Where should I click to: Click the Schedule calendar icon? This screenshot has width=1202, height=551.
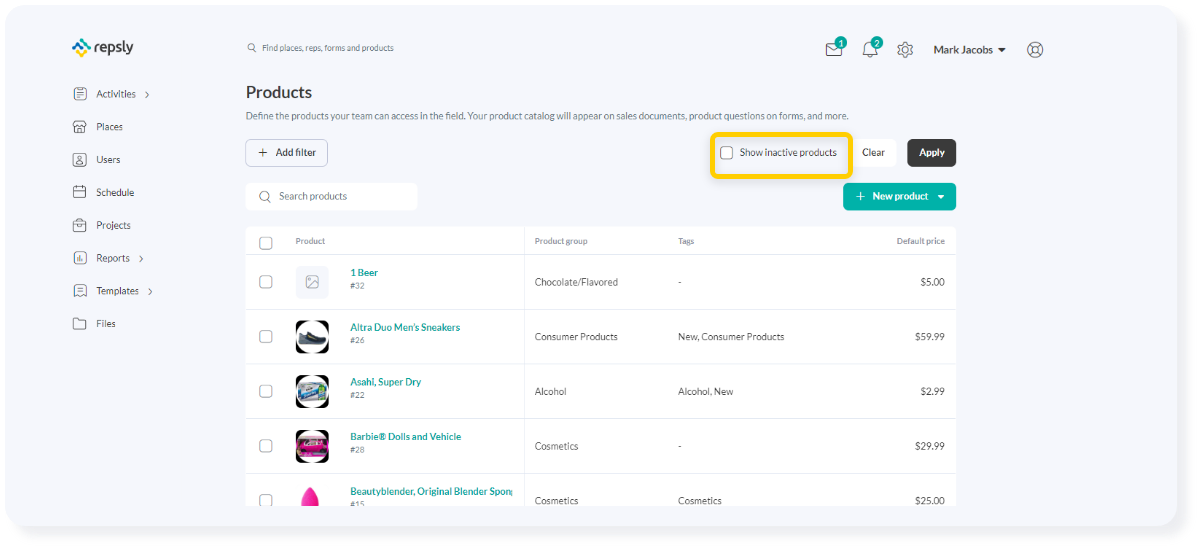point(80,192)
